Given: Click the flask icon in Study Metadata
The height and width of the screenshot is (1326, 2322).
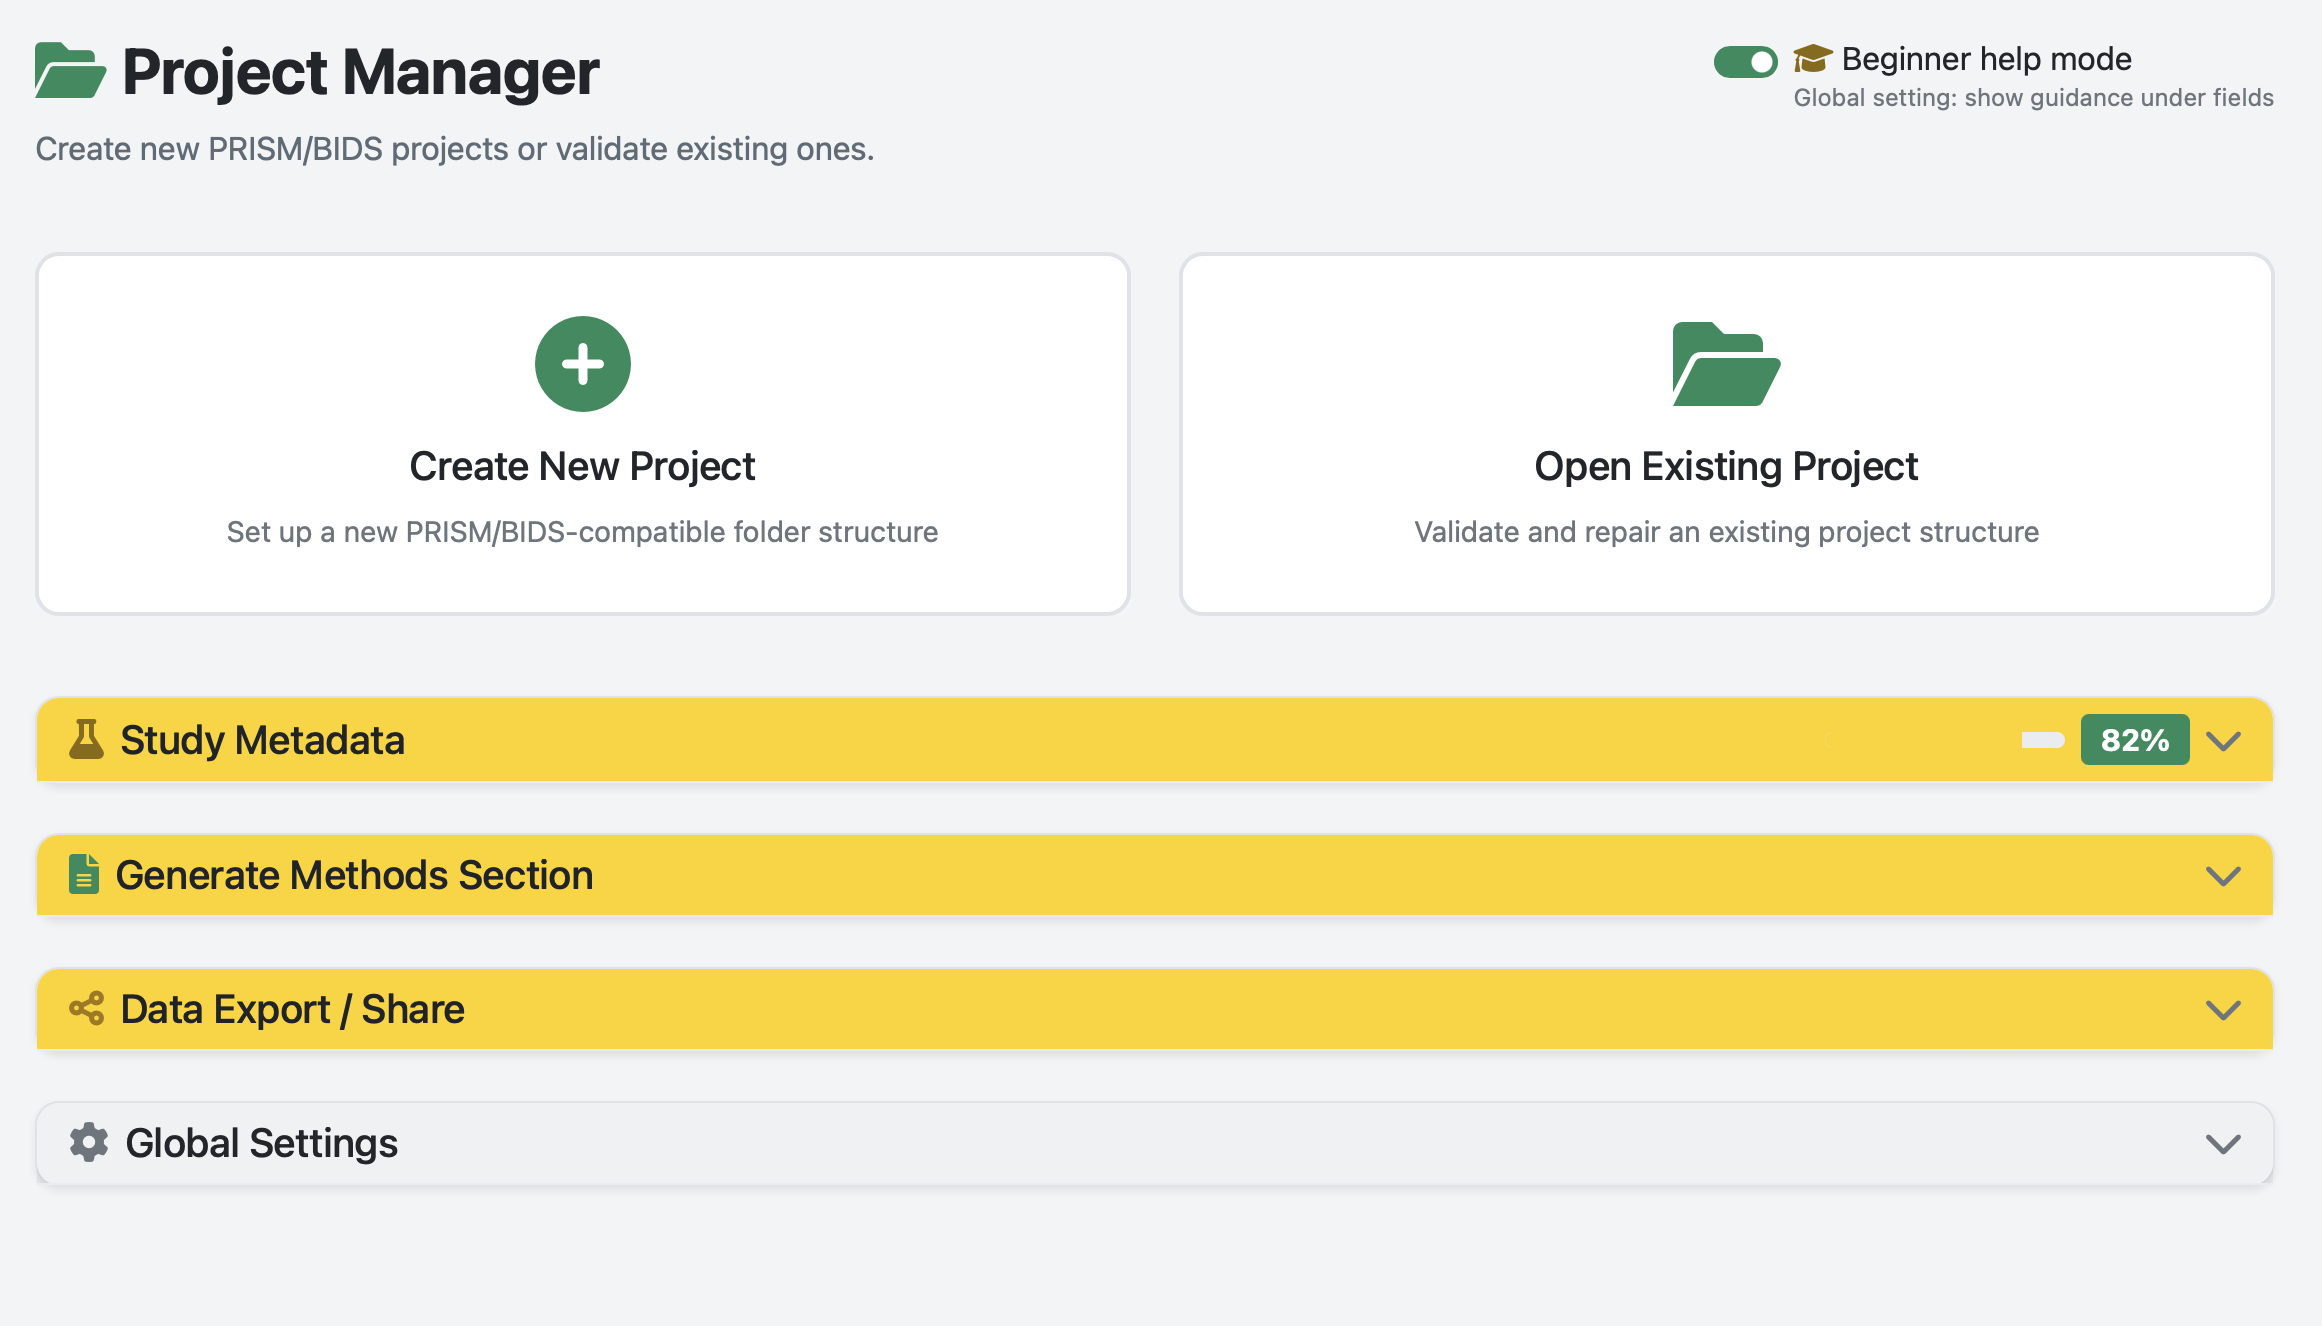Looking at the screenshot, I should (86, 739).
